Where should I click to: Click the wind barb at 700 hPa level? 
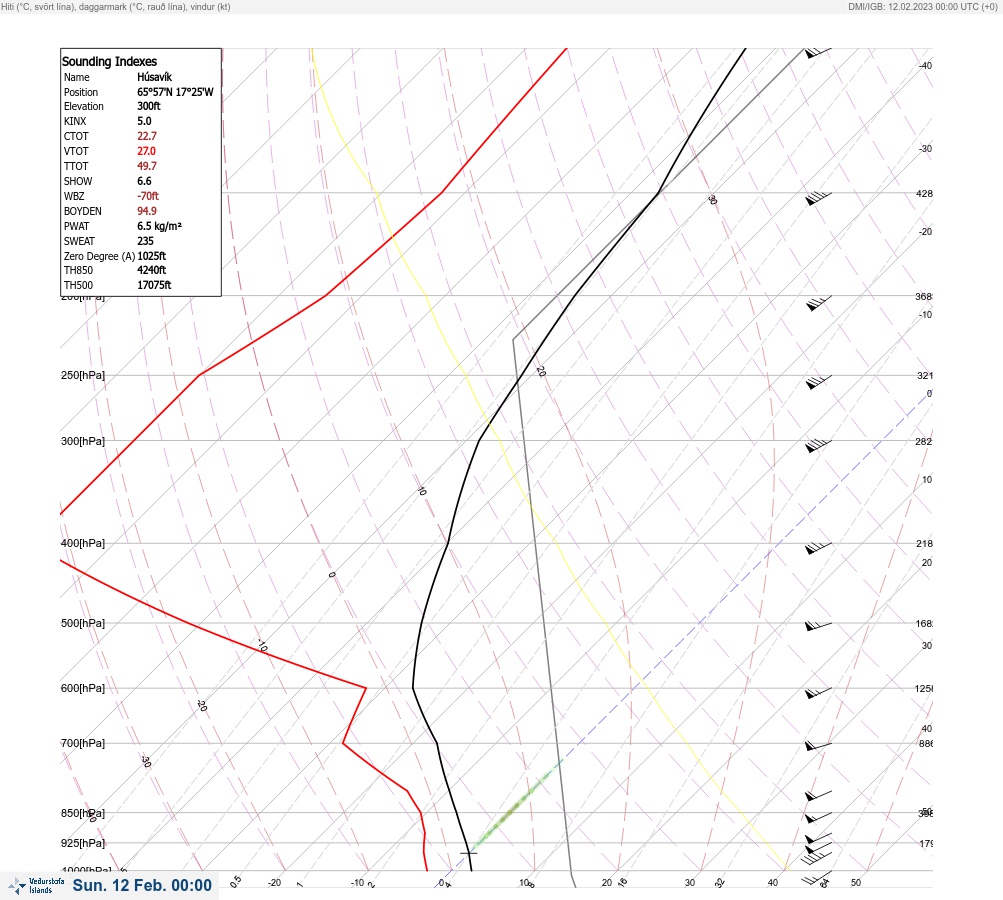click(x=818, y=746)
